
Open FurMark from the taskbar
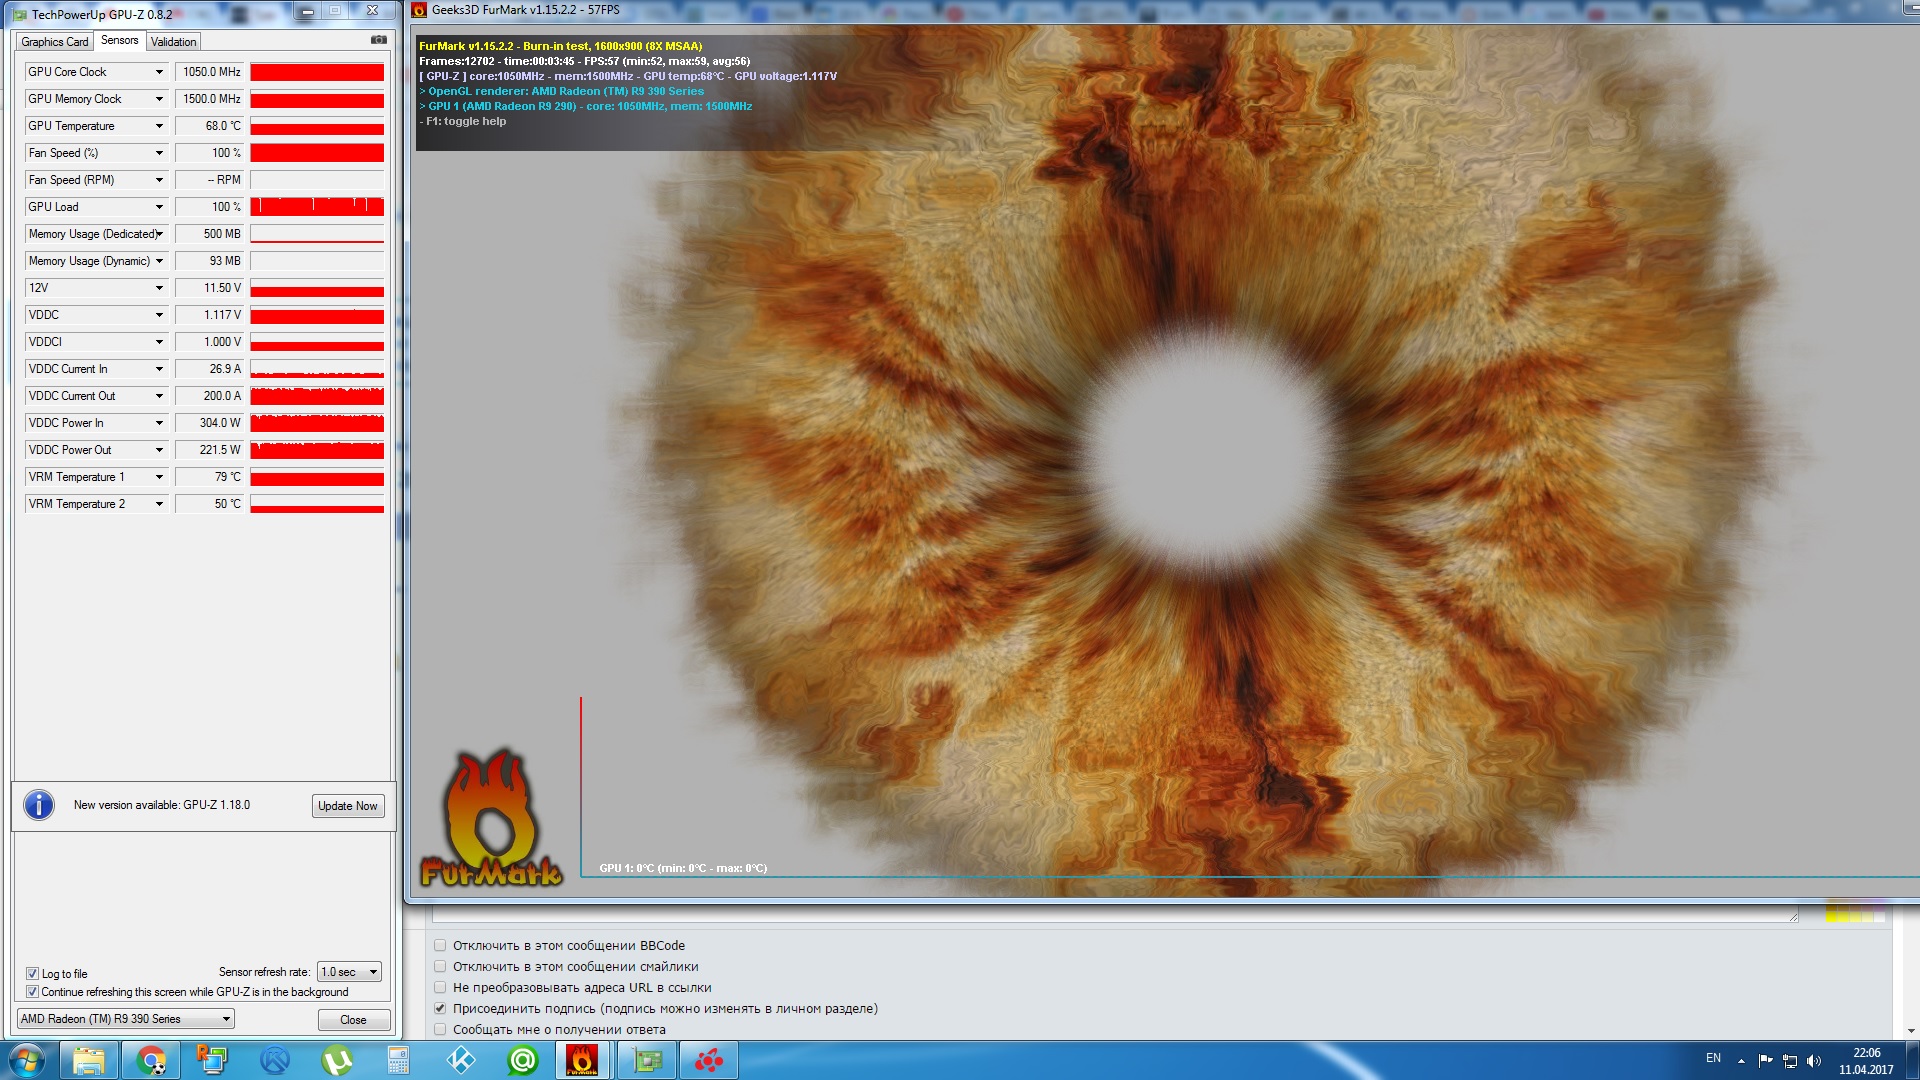click(582, 1060)
